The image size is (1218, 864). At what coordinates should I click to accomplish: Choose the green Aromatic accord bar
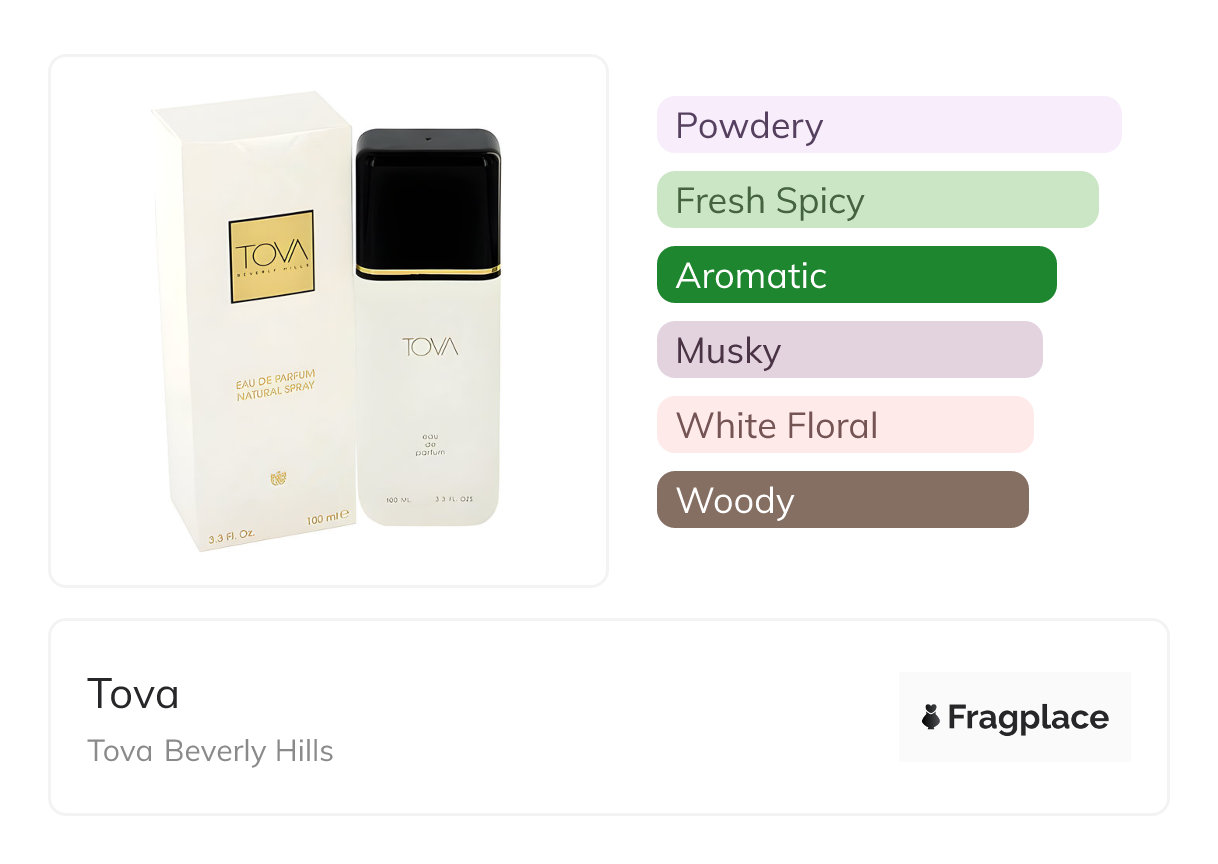pyautogui.click(x=856, y=275)
